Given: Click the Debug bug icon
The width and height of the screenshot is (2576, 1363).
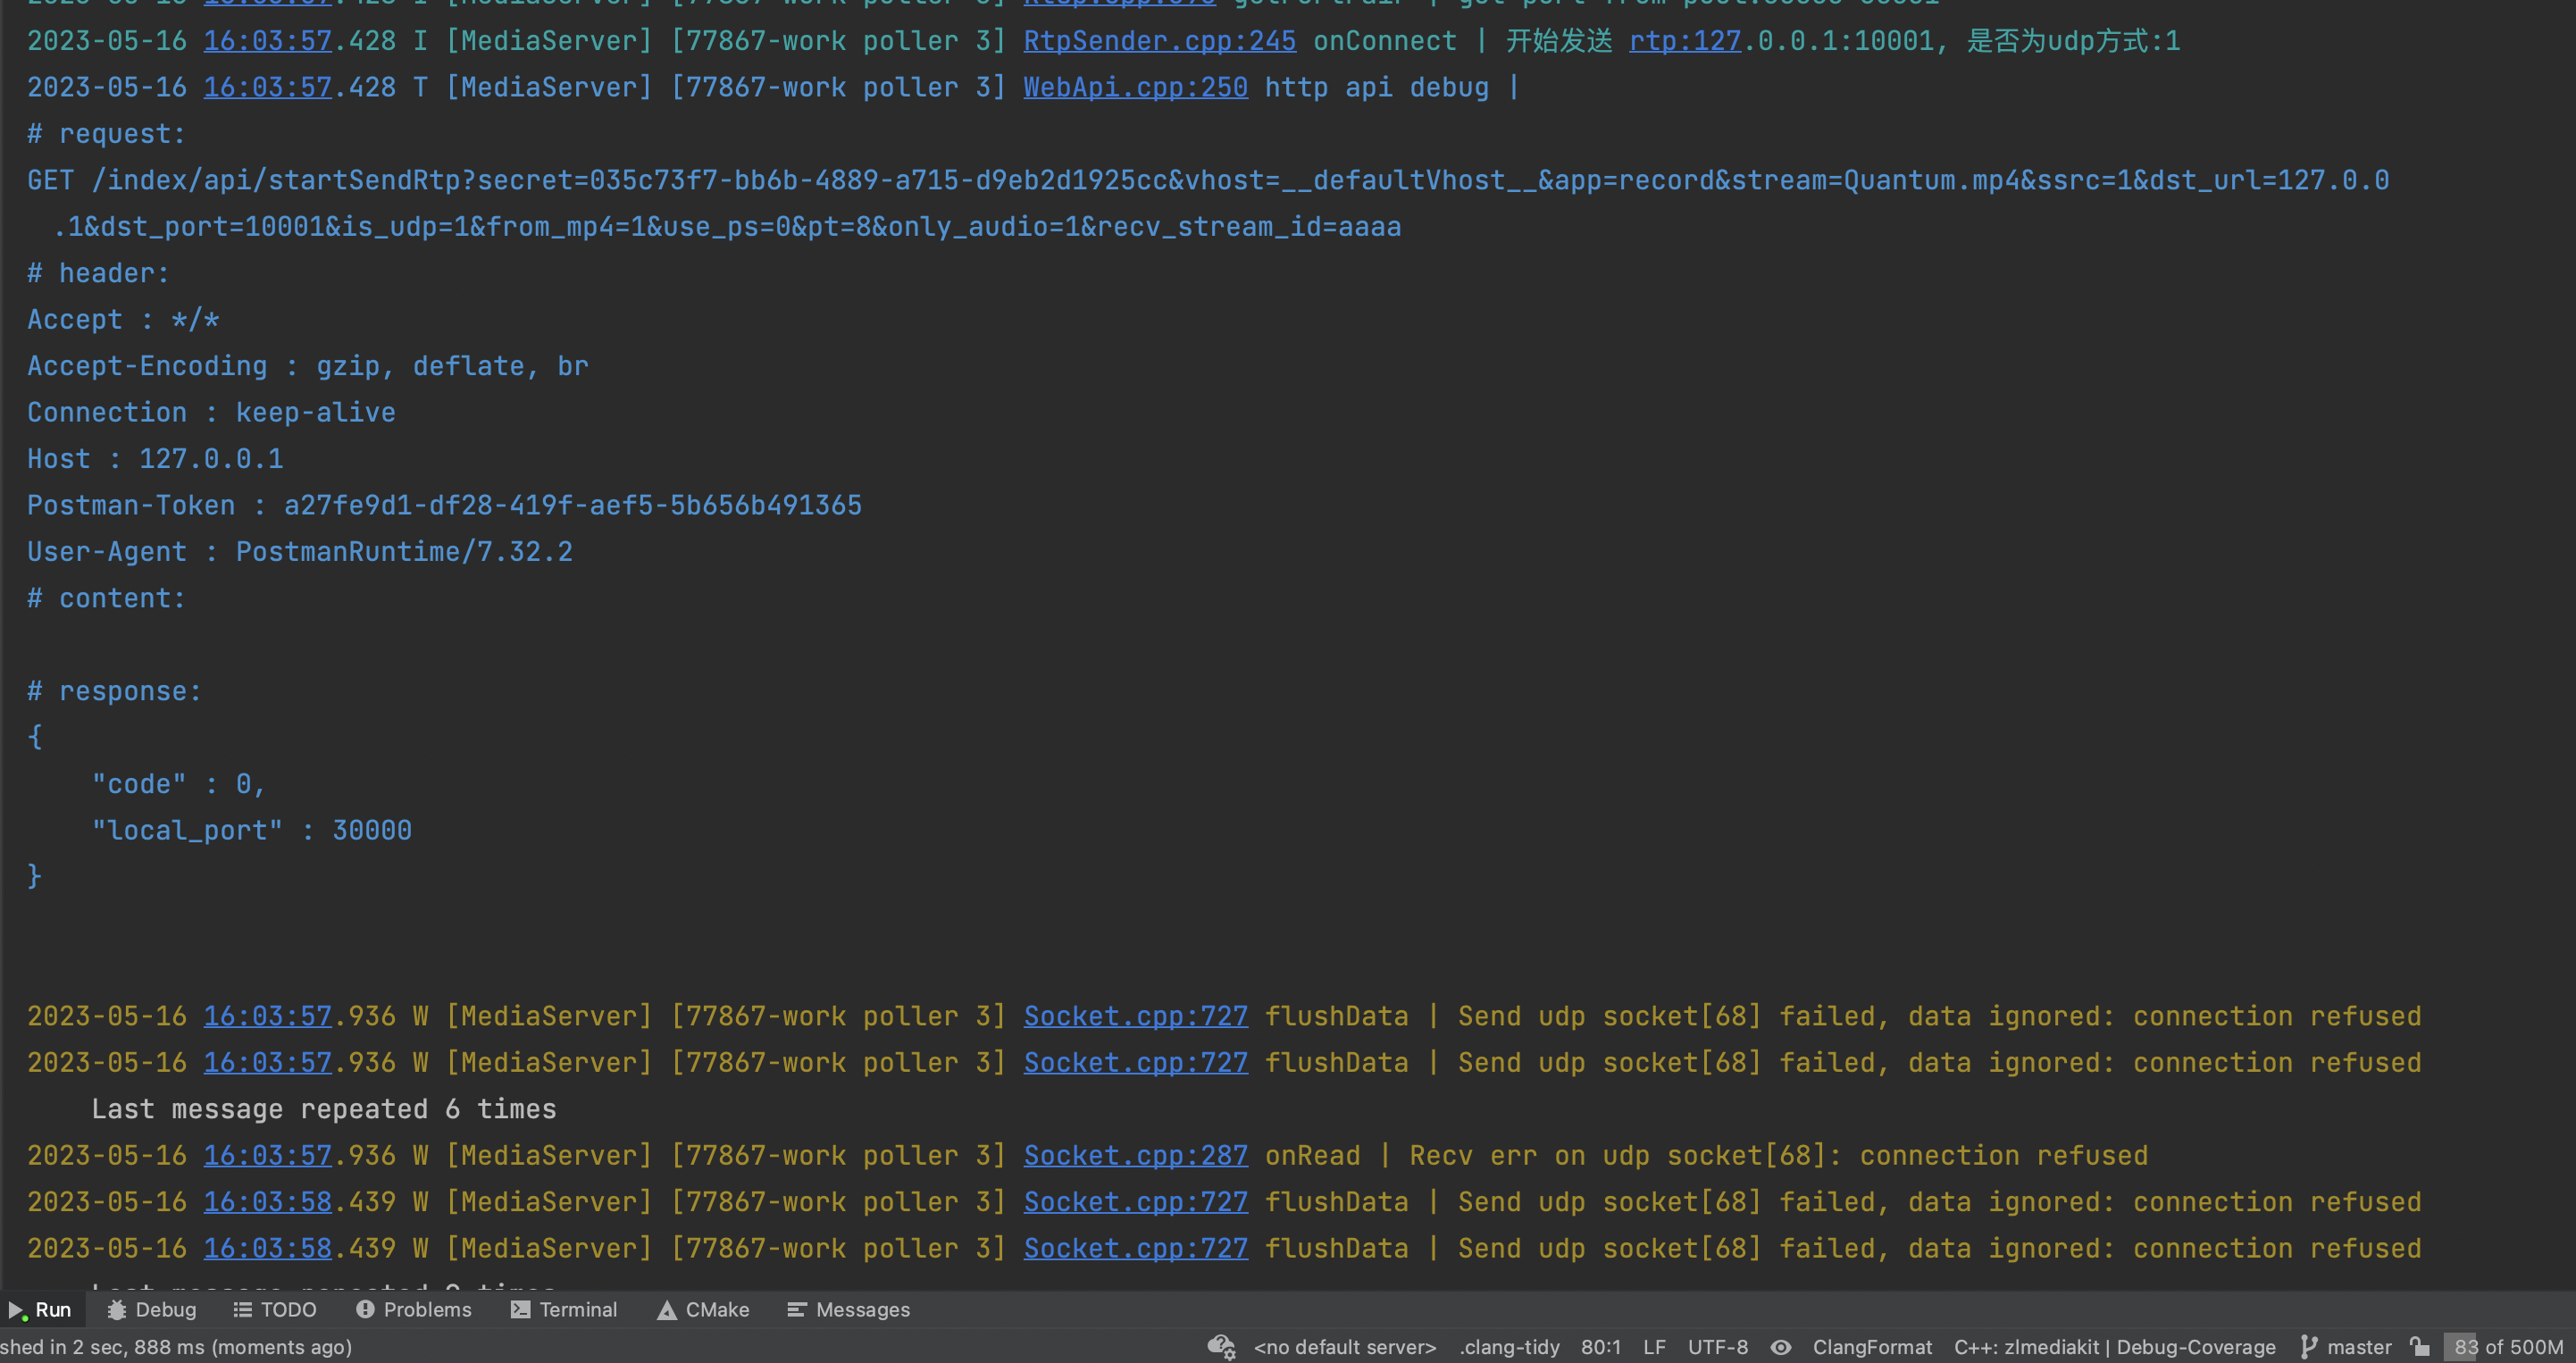Looking at the screenshot, I should click(115, 1309).
